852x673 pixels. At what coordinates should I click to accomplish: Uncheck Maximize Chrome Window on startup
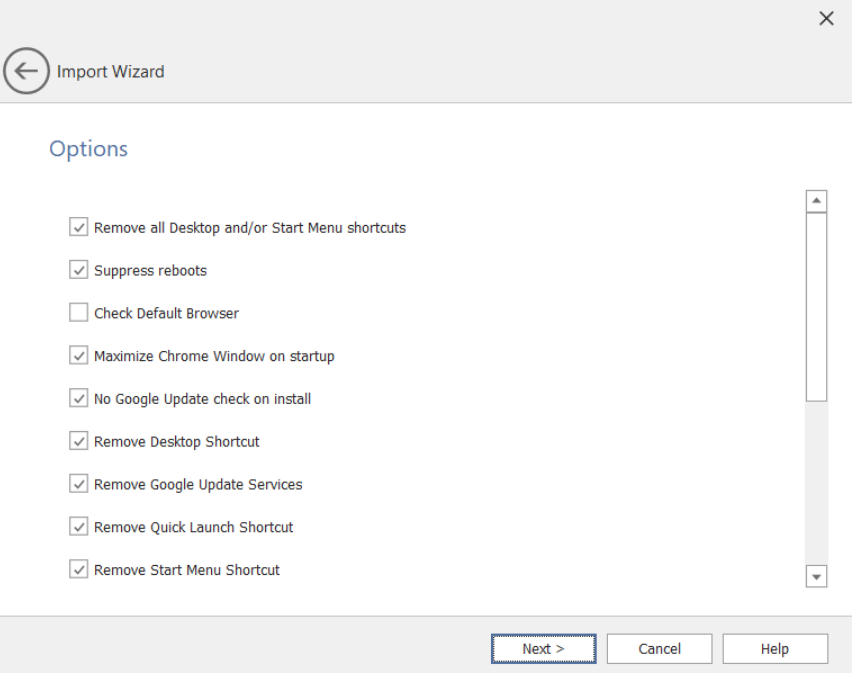coord(78,356)
